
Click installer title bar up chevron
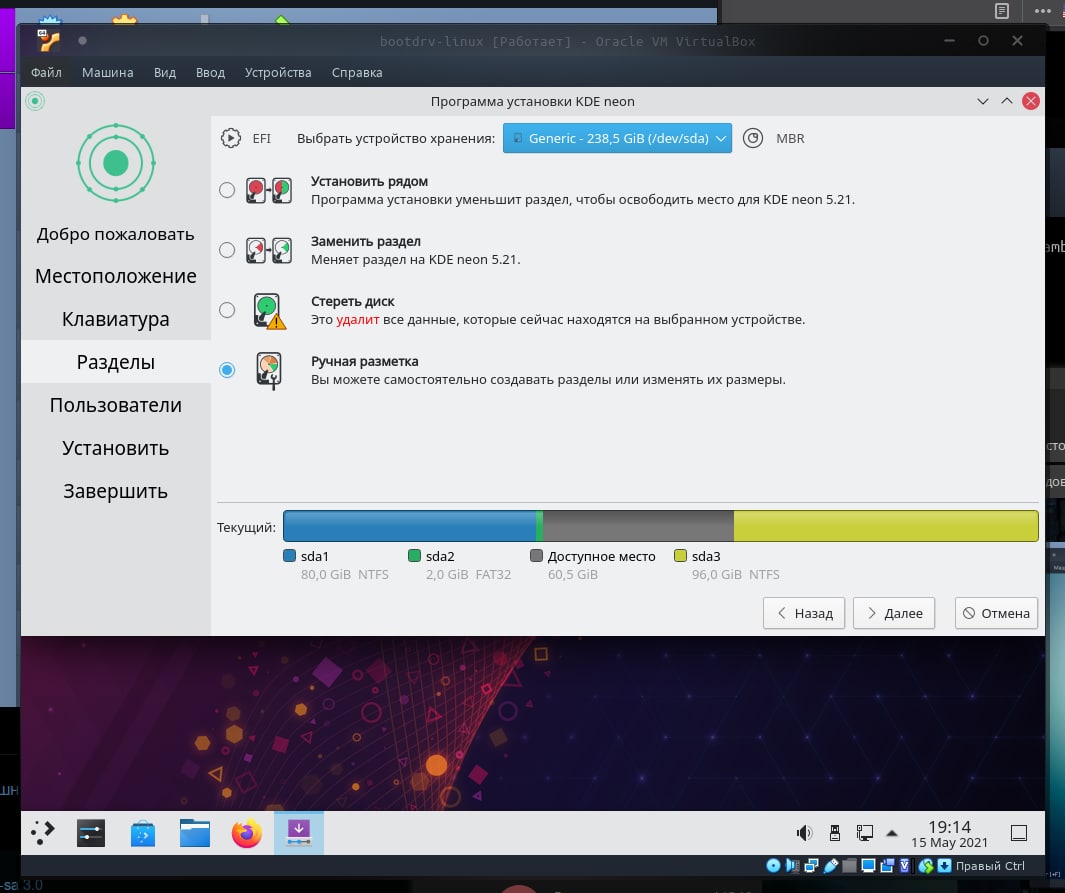tap(1007, 101)
